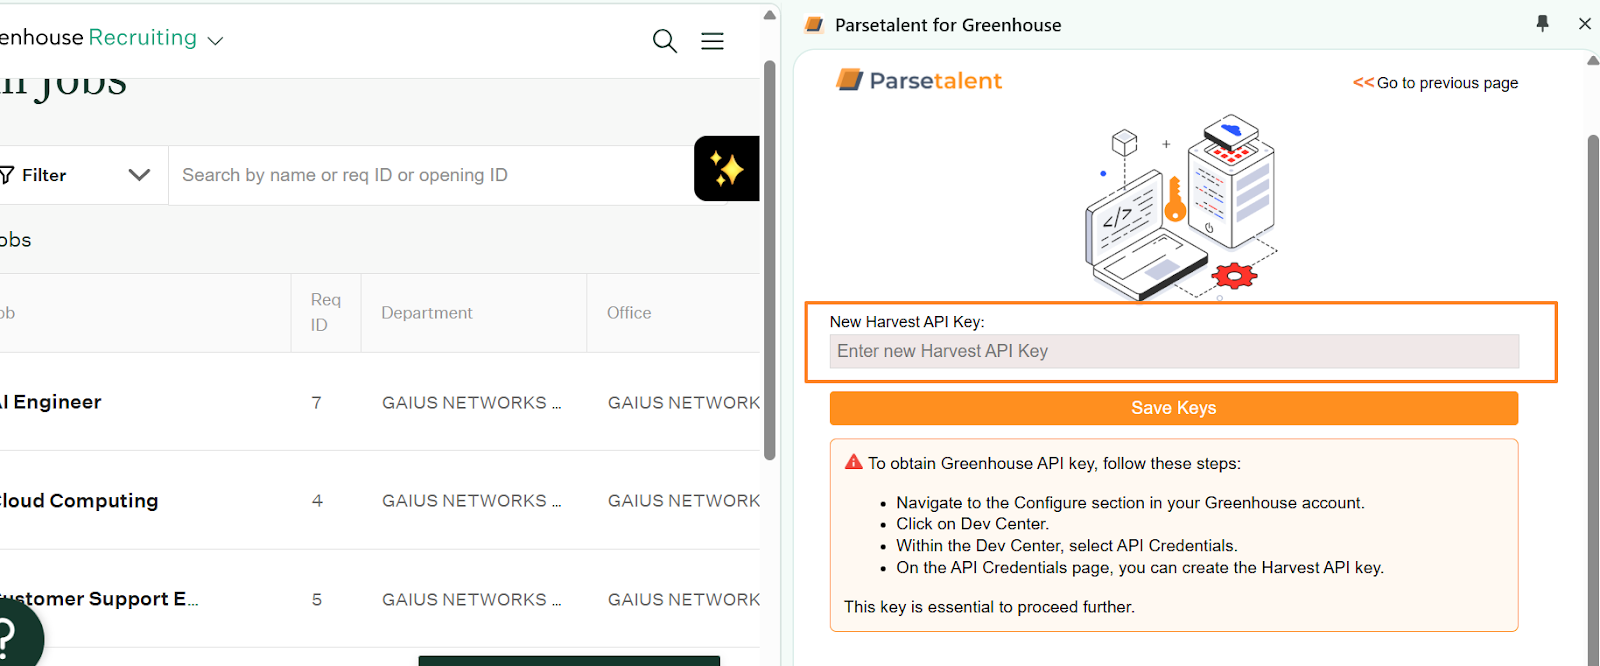Open the Greenhouse search magnifier icon

coord(665,41)
